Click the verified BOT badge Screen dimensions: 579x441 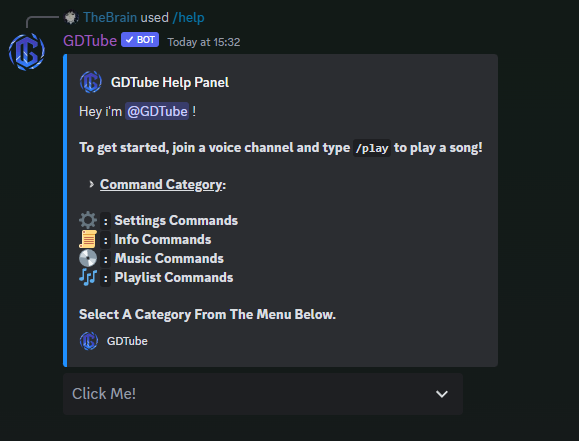pyautogui.click(x=140, y=40)
